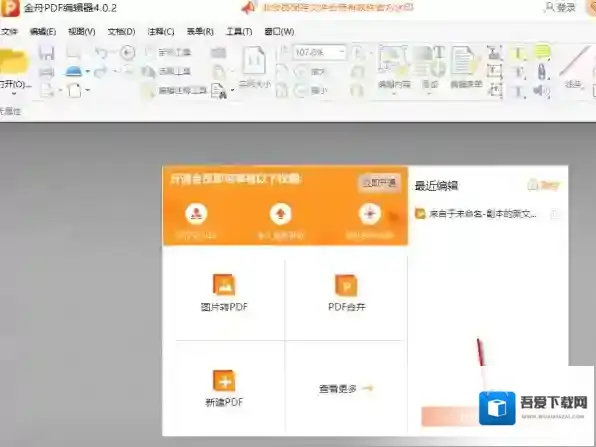Select the text box tool icon

pyautogui.click(x=495, y=71)
